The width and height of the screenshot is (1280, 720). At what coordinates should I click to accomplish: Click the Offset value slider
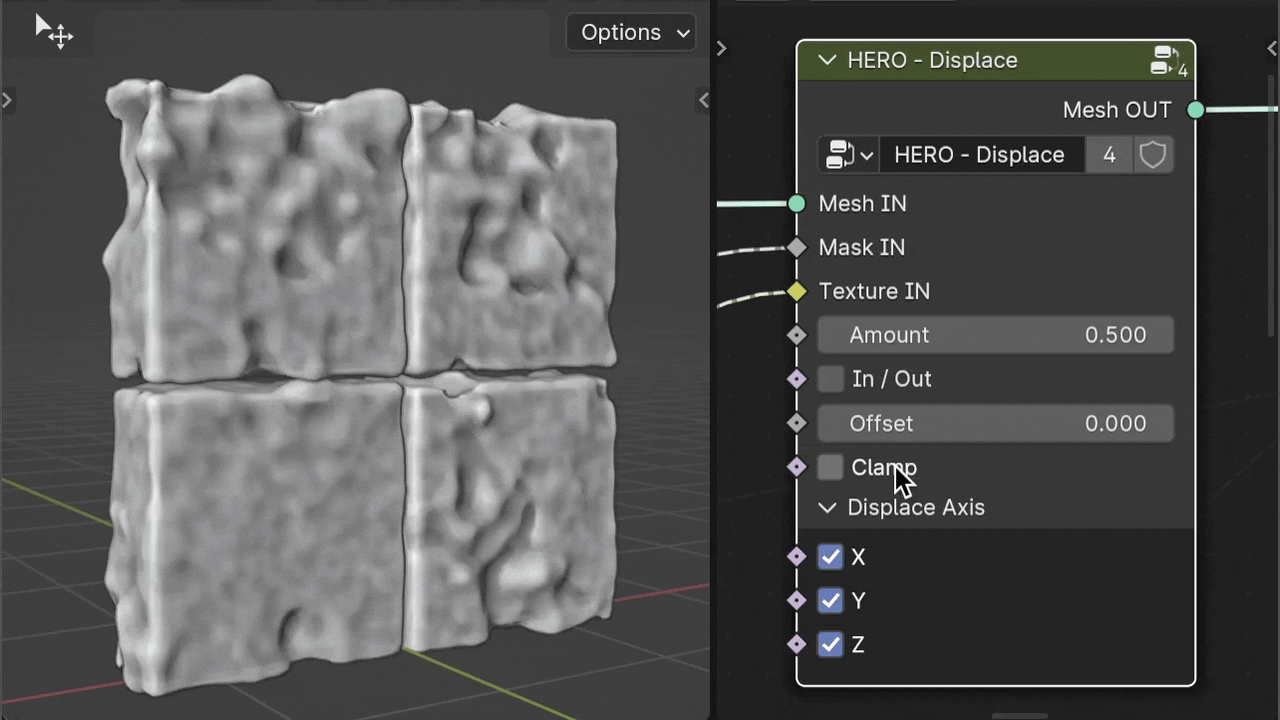(x=995, y=423)
